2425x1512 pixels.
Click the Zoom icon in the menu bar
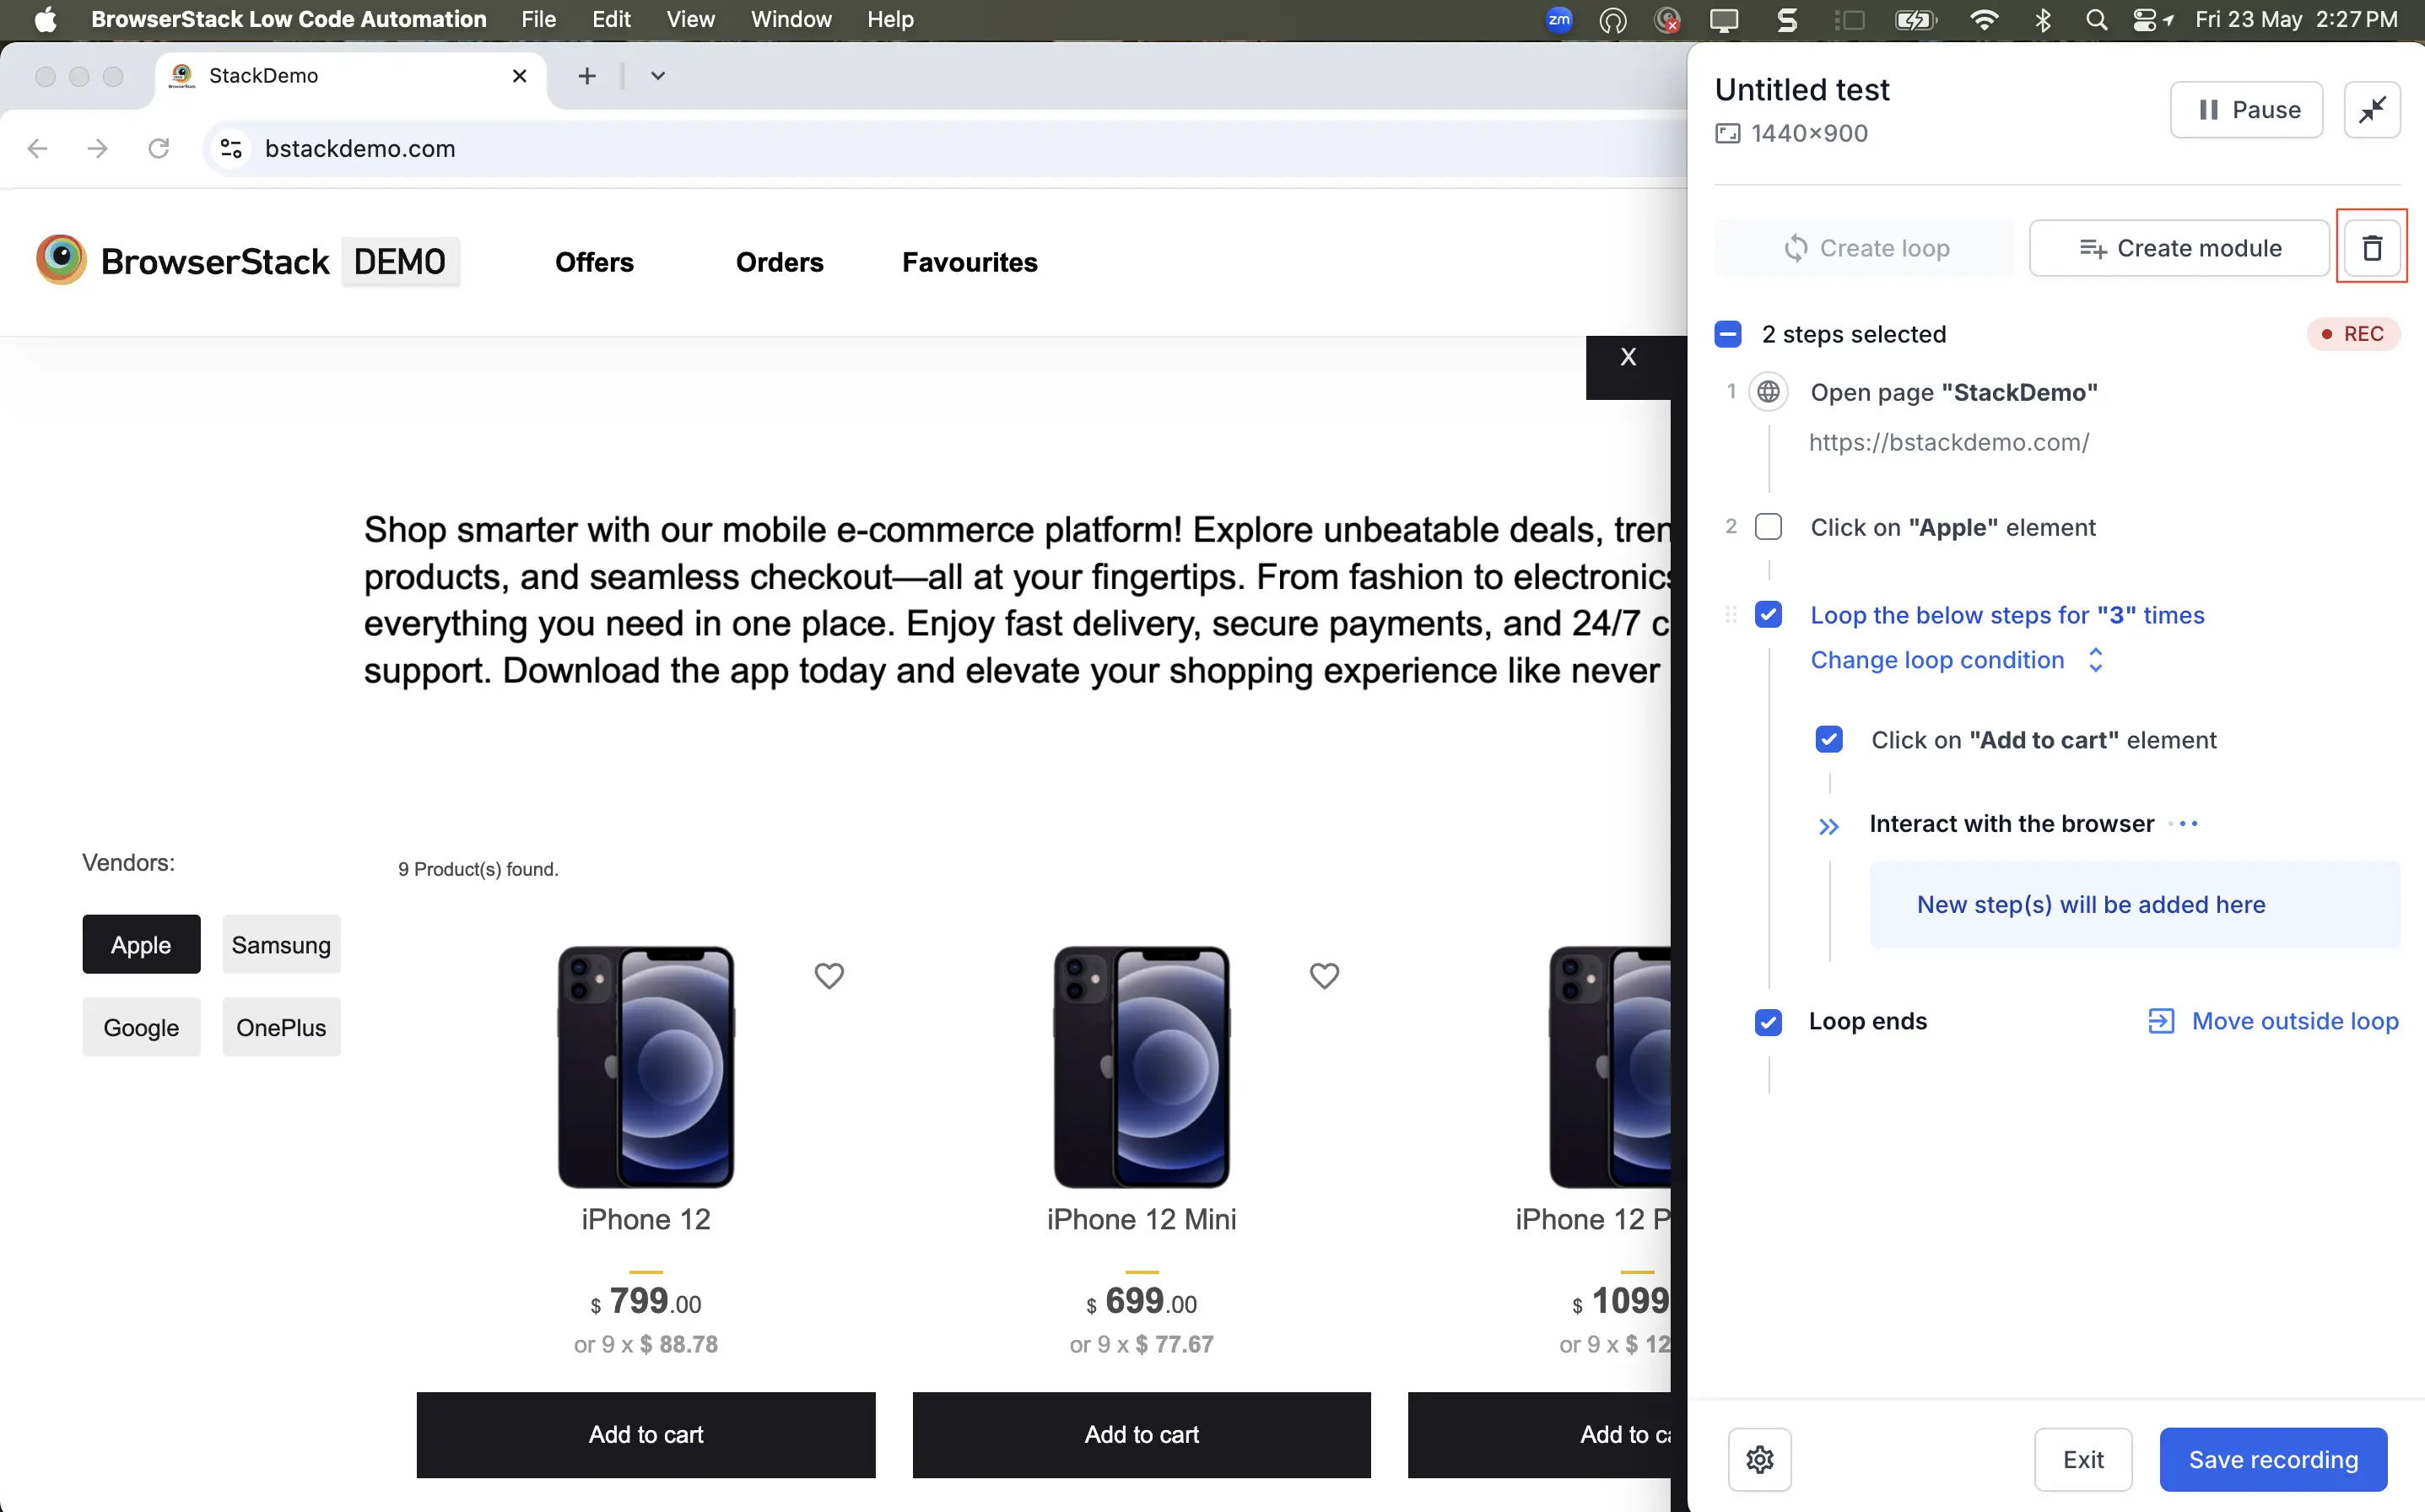tap(1558, 19)
